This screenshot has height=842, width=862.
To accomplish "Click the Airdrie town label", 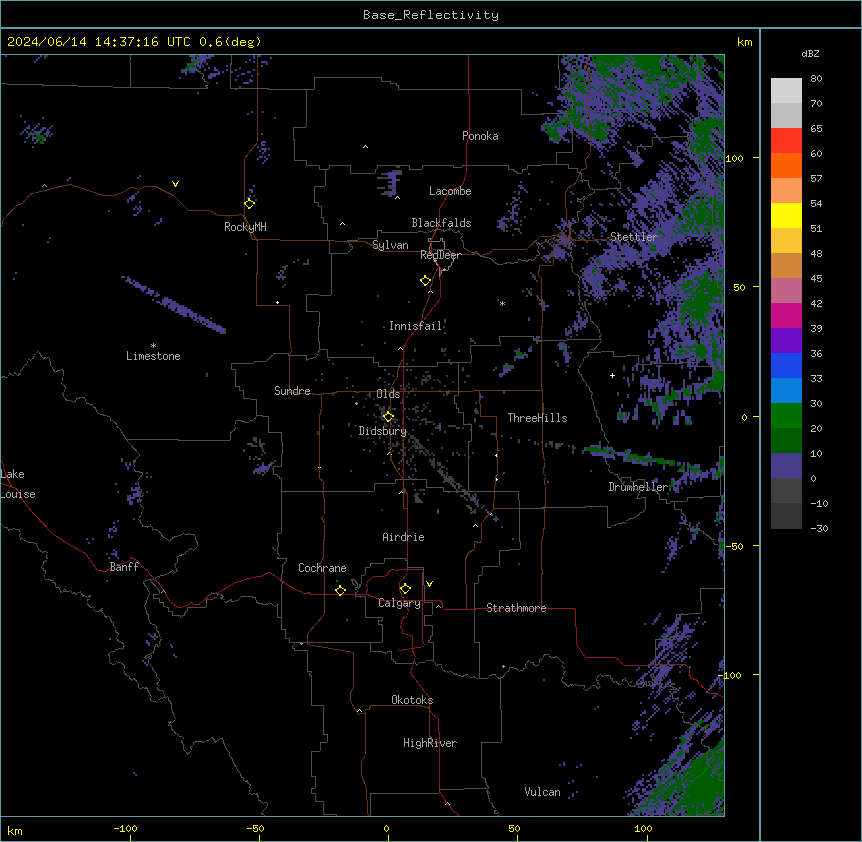I will click(404, 537).
